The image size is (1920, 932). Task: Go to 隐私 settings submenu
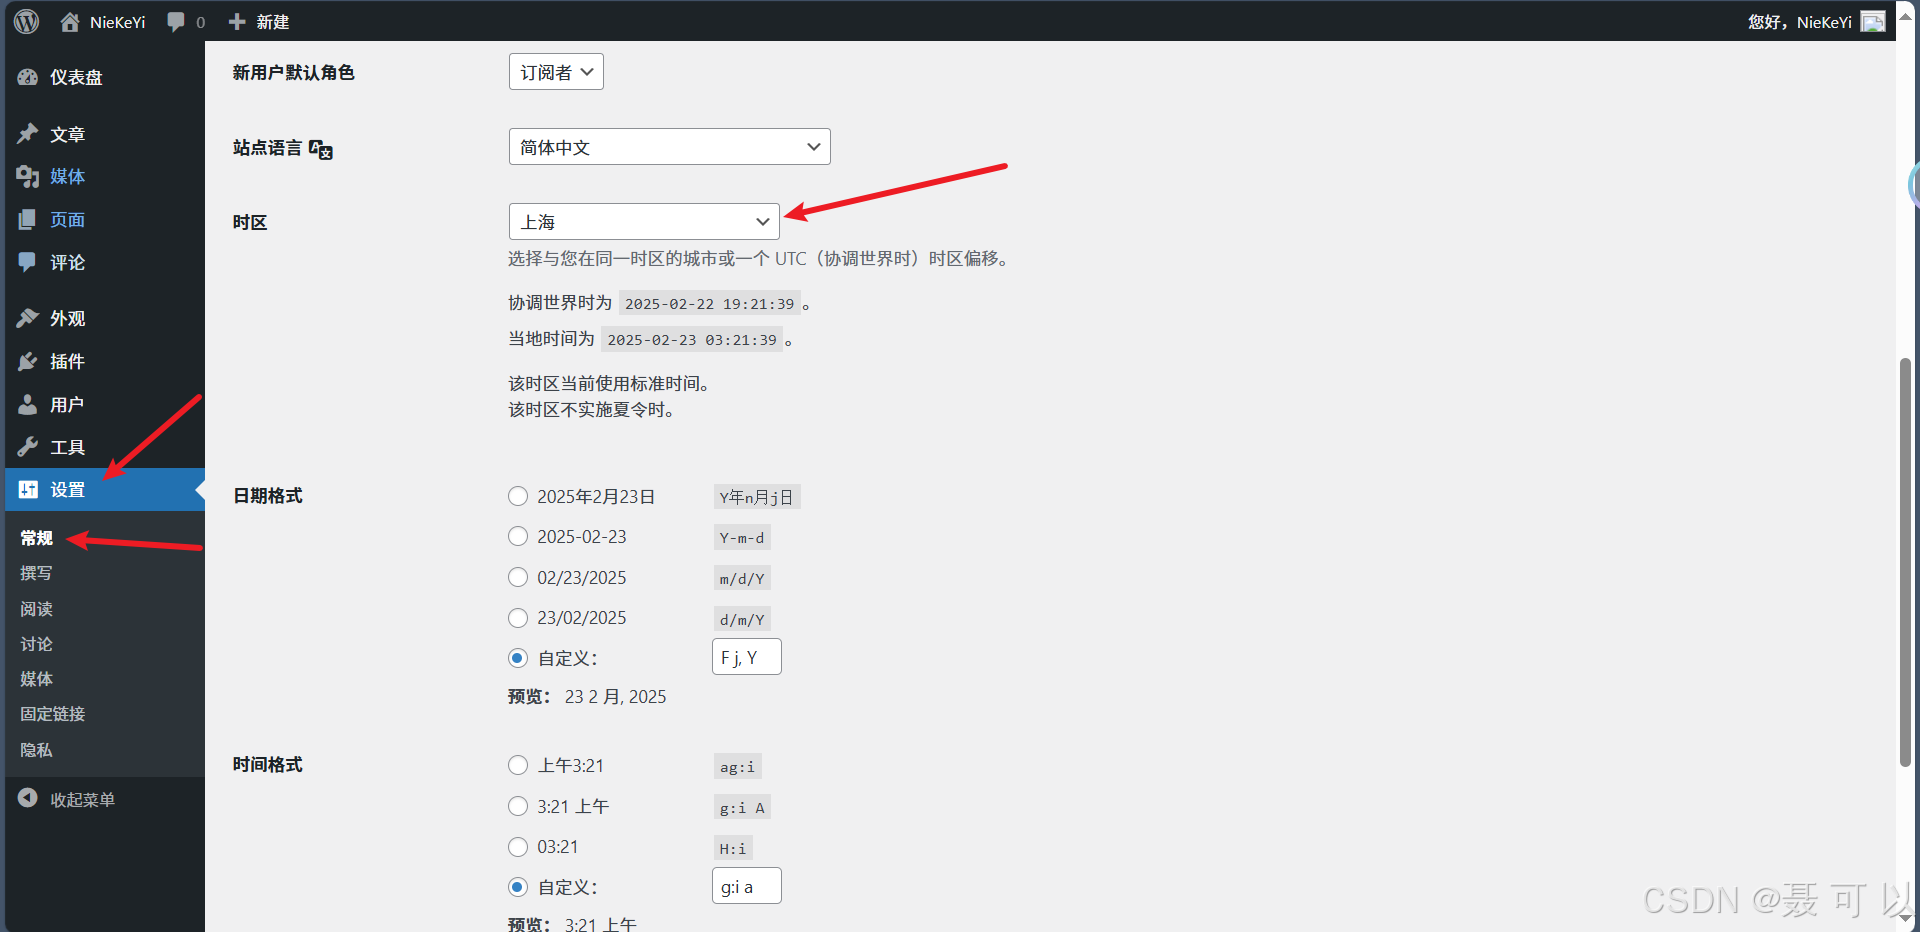click(36, 750)
